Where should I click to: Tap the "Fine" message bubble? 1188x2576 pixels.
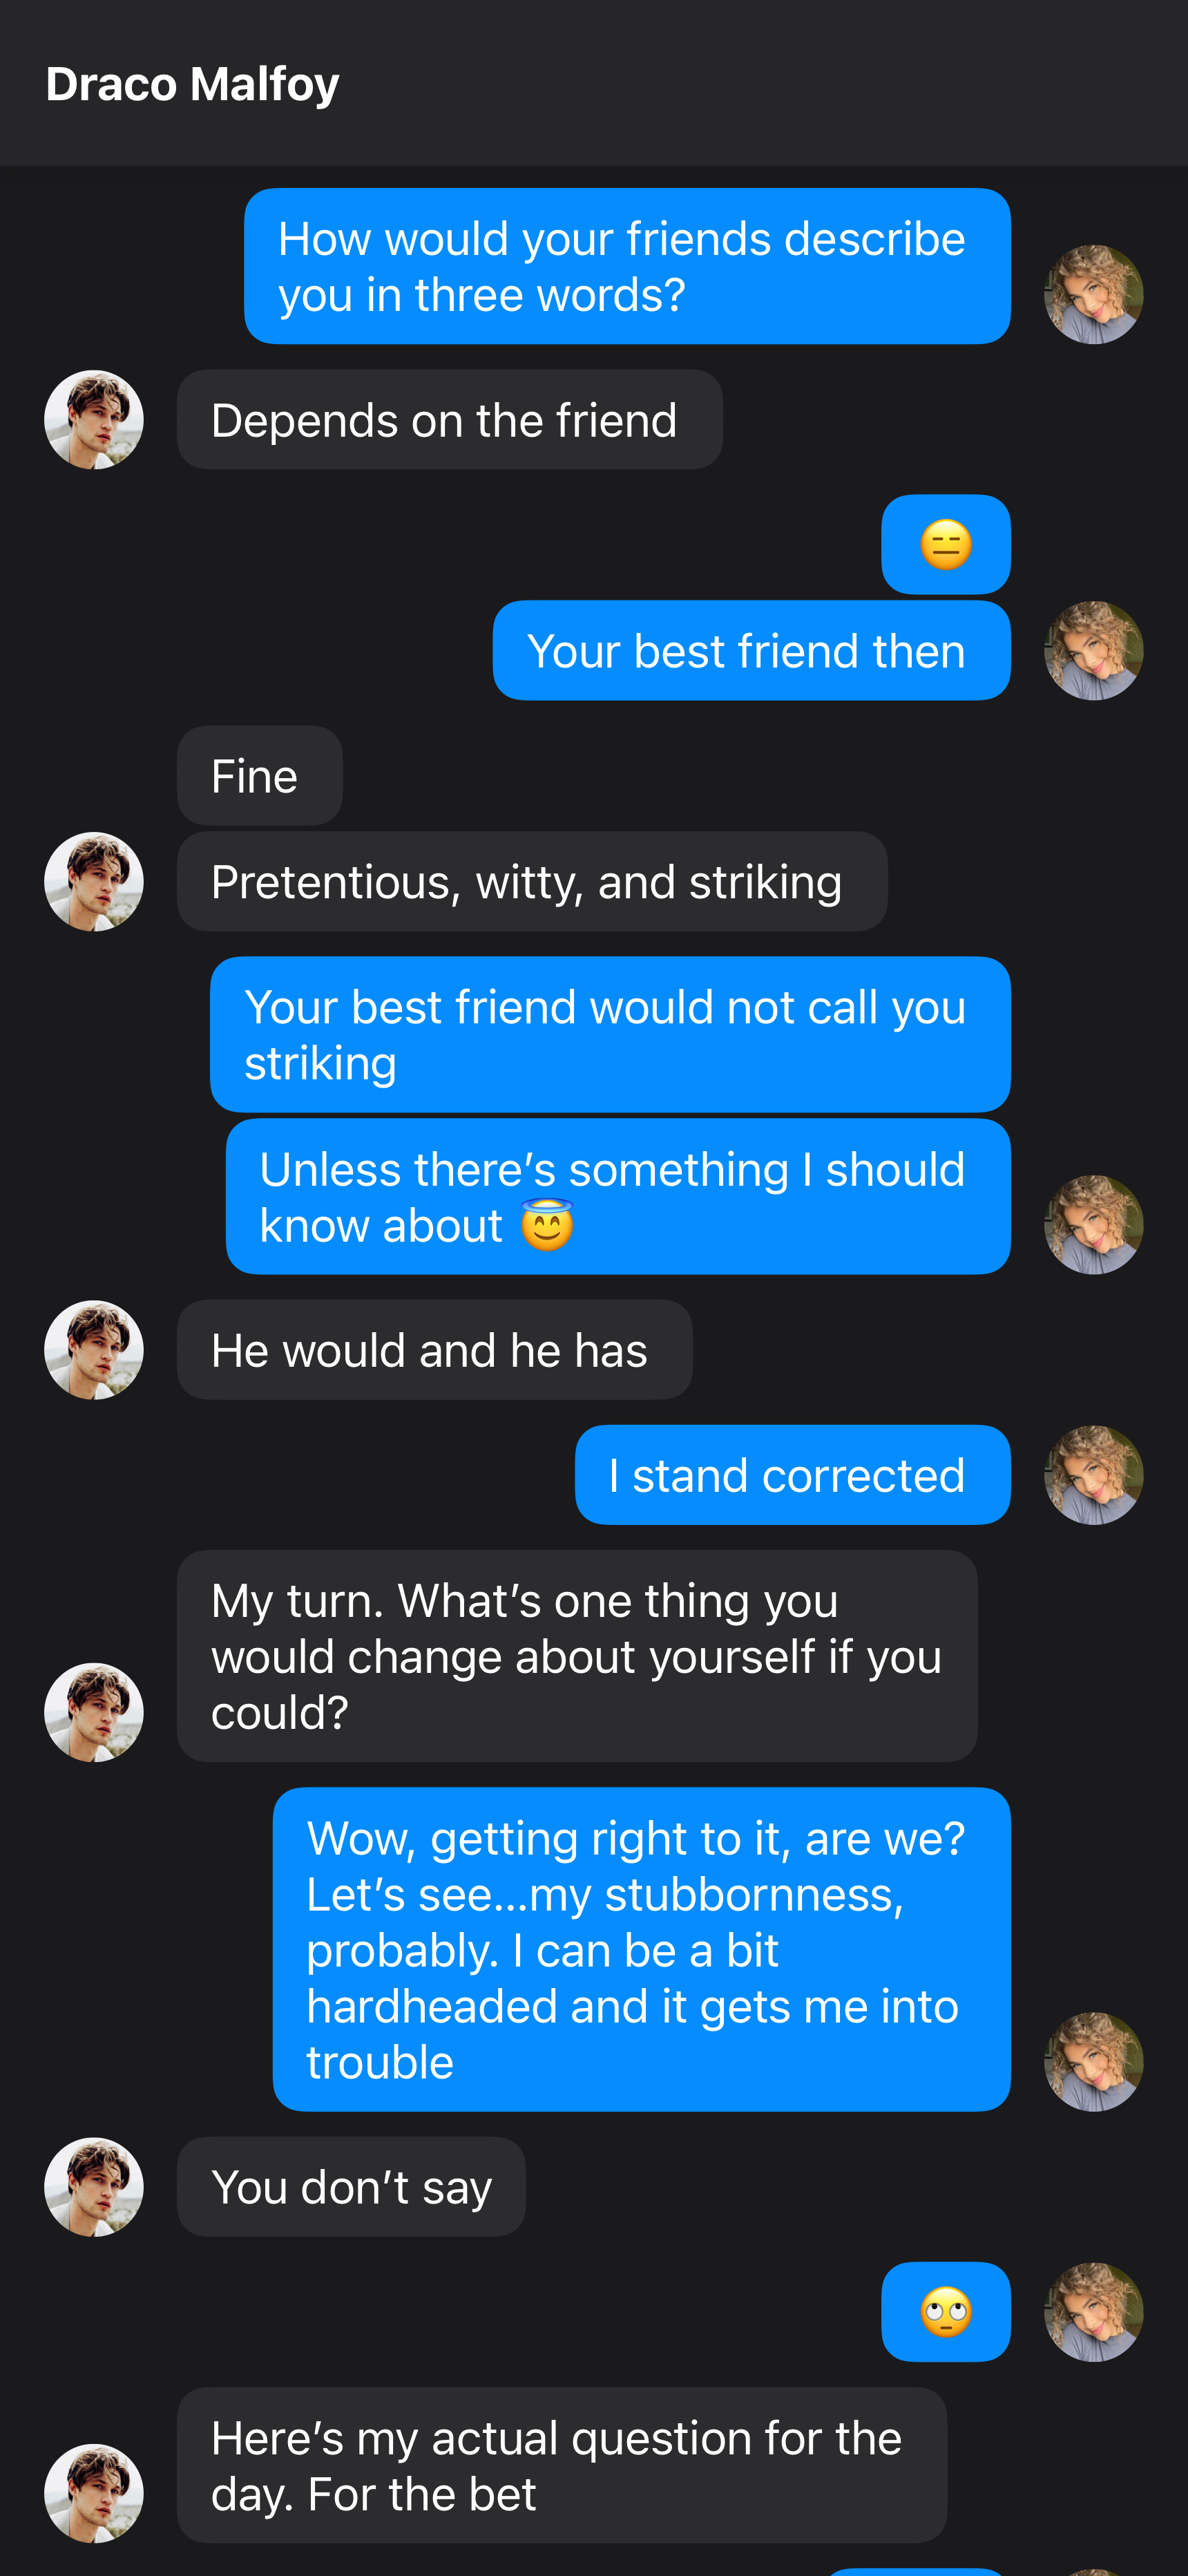(x=259, y=776)
